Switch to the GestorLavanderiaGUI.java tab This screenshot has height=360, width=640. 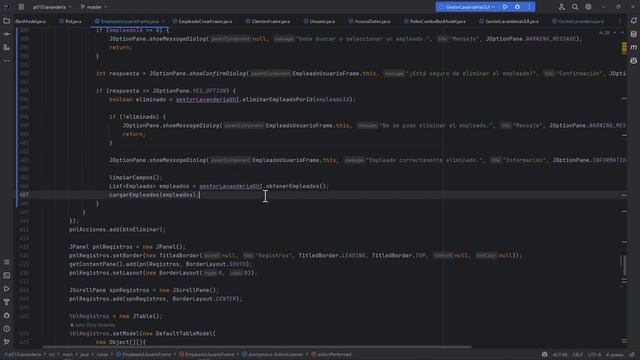coord(509,21)
